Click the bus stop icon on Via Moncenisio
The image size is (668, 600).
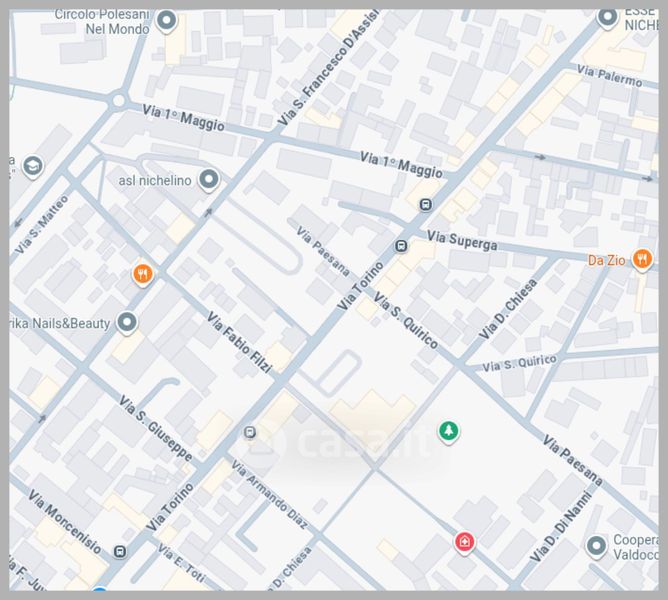coord(120,551)
